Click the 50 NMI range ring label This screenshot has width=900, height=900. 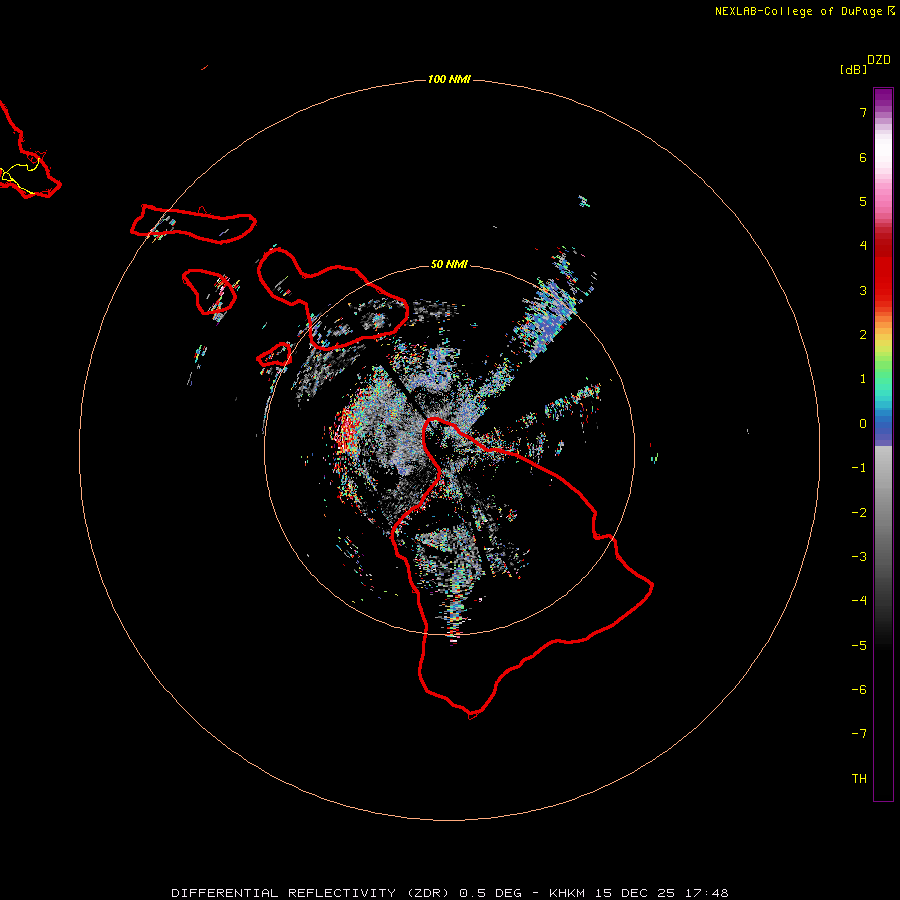click(449, 264)
